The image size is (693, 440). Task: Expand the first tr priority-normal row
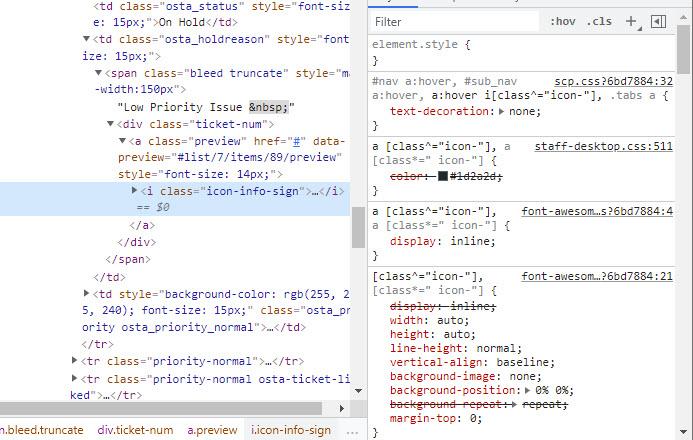coord(74,360)
